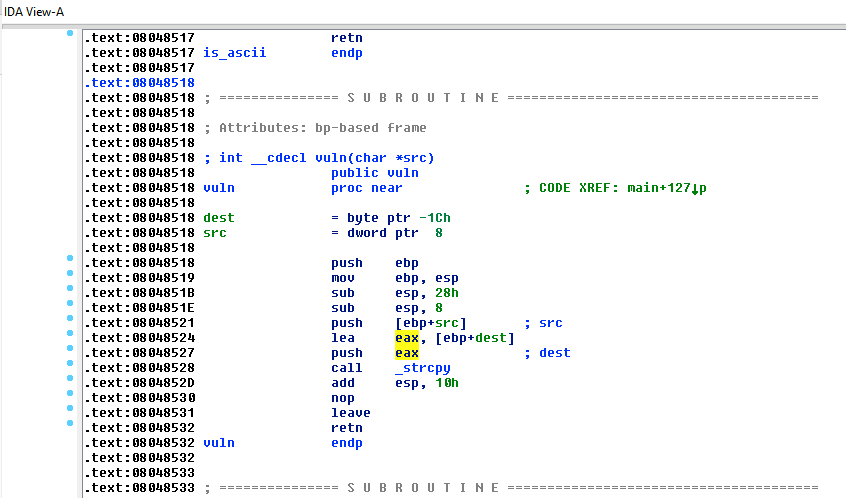Click the '; src' comment on push line

coord(543,323)
